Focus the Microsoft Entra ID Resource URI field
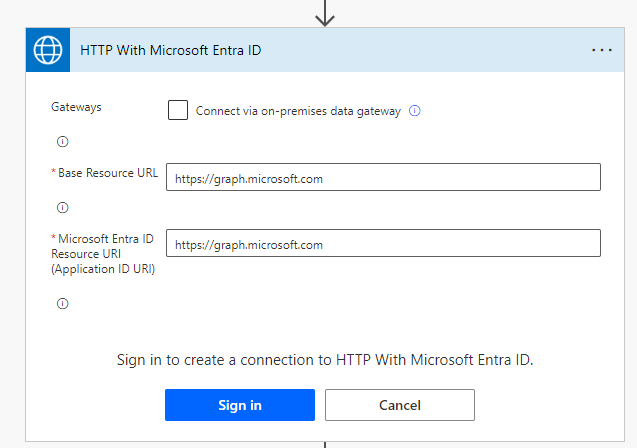Image resolution: width=637 pixels, height=448 pixels. (383, 244)
